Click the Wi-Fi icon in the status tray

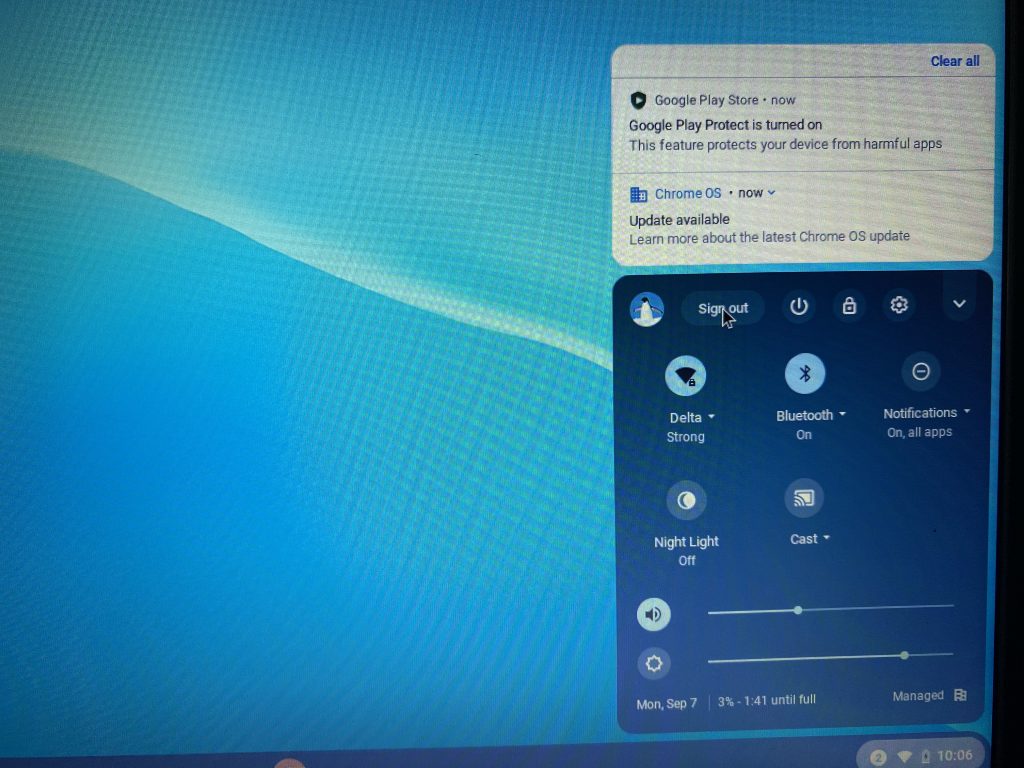click(x=904, y=757)
